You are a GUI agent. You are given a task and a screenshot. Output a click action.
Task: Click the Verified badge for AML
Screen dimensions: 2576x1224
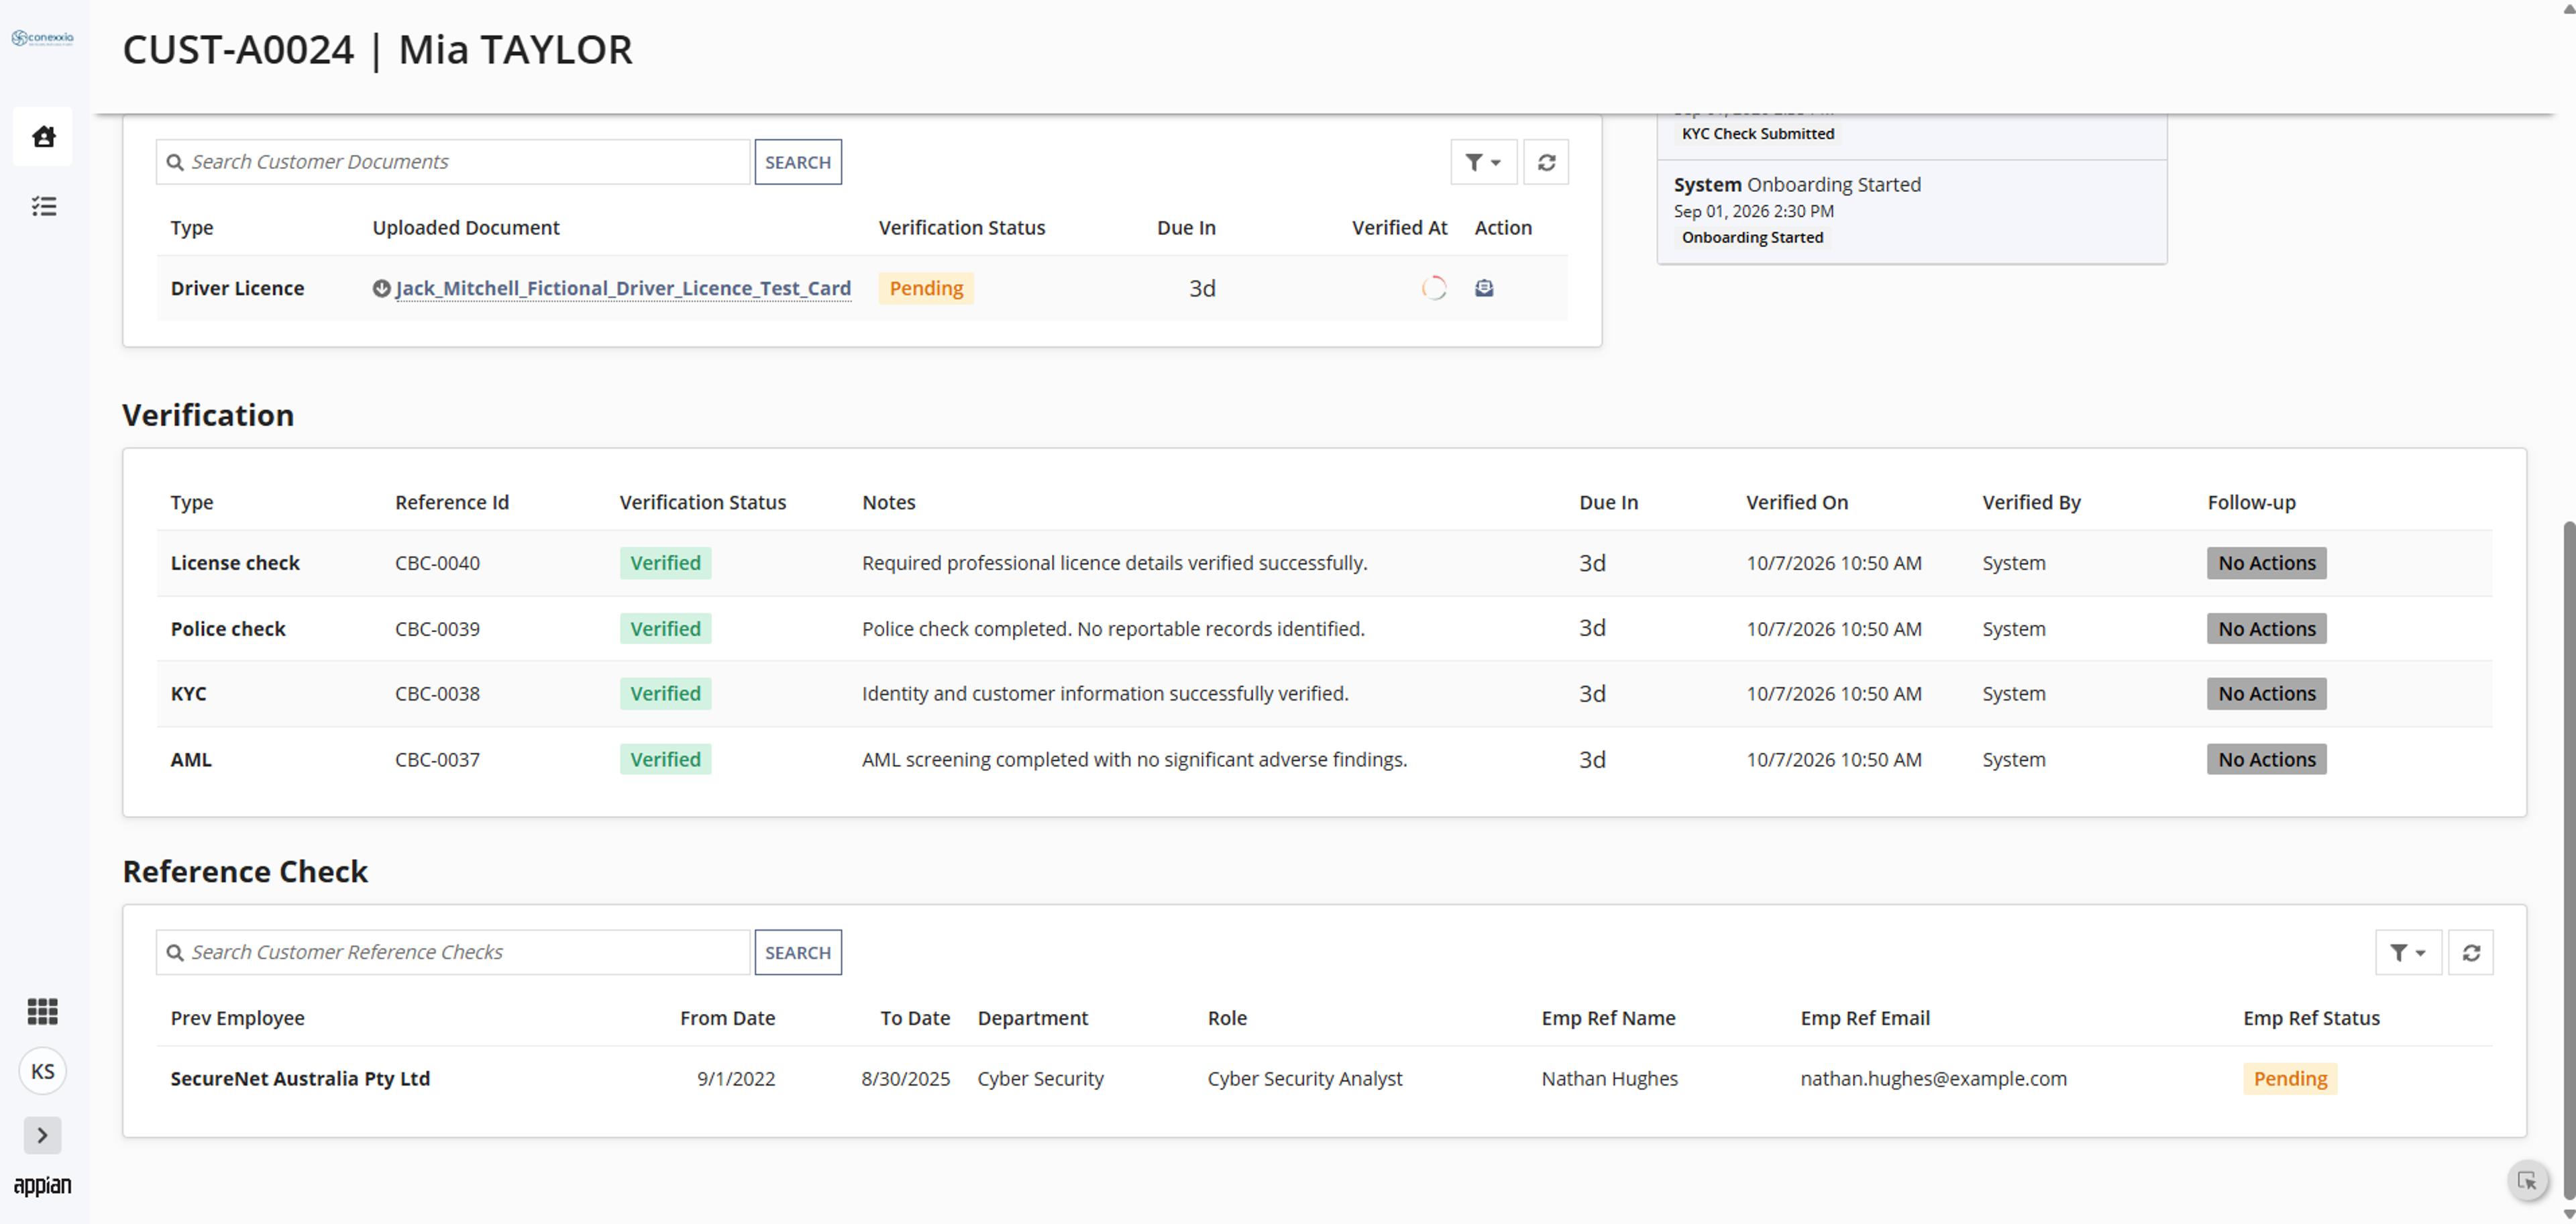(665, 759)
